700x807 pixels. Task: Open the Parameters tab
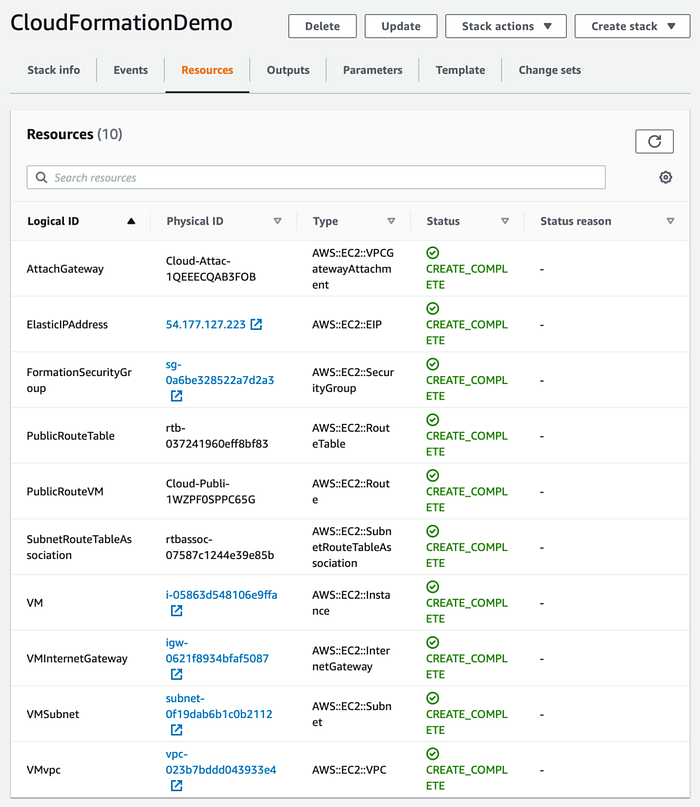point(373,70)
